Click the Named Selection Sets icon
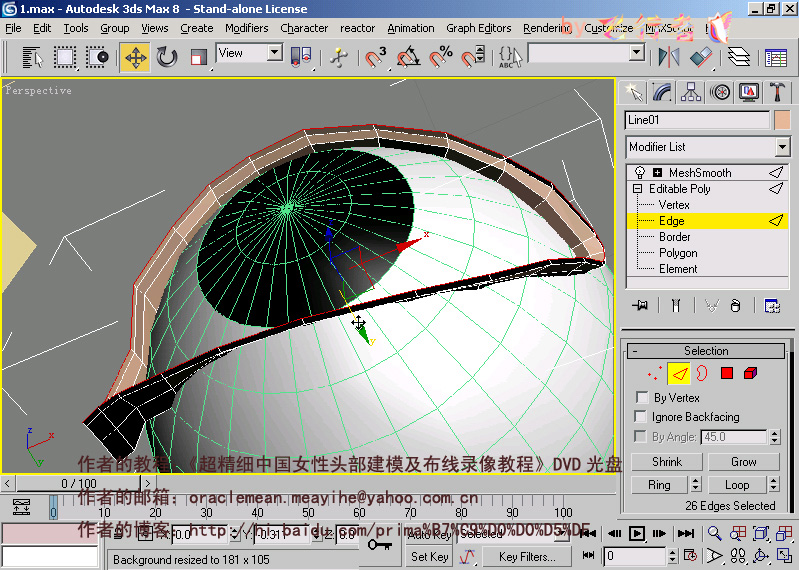The width and height of the screenshot is (799, 570). [x=510, y=57]
